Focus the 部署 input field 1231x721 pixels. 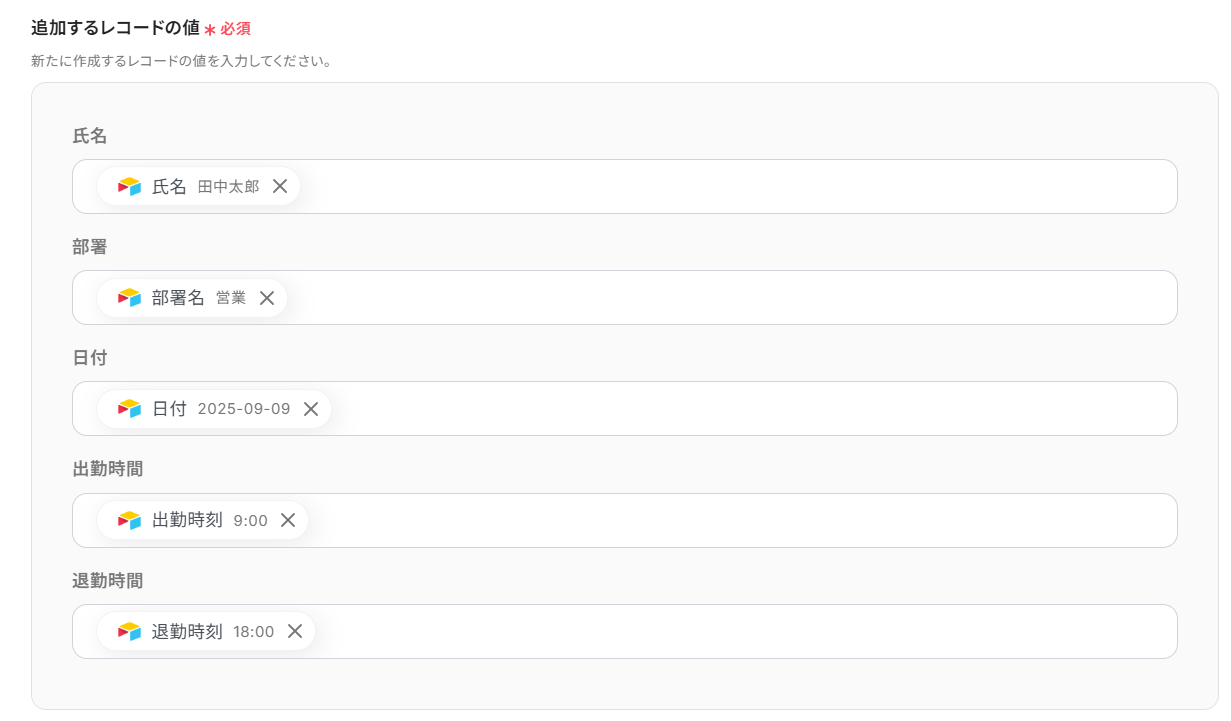pos(700,298)
